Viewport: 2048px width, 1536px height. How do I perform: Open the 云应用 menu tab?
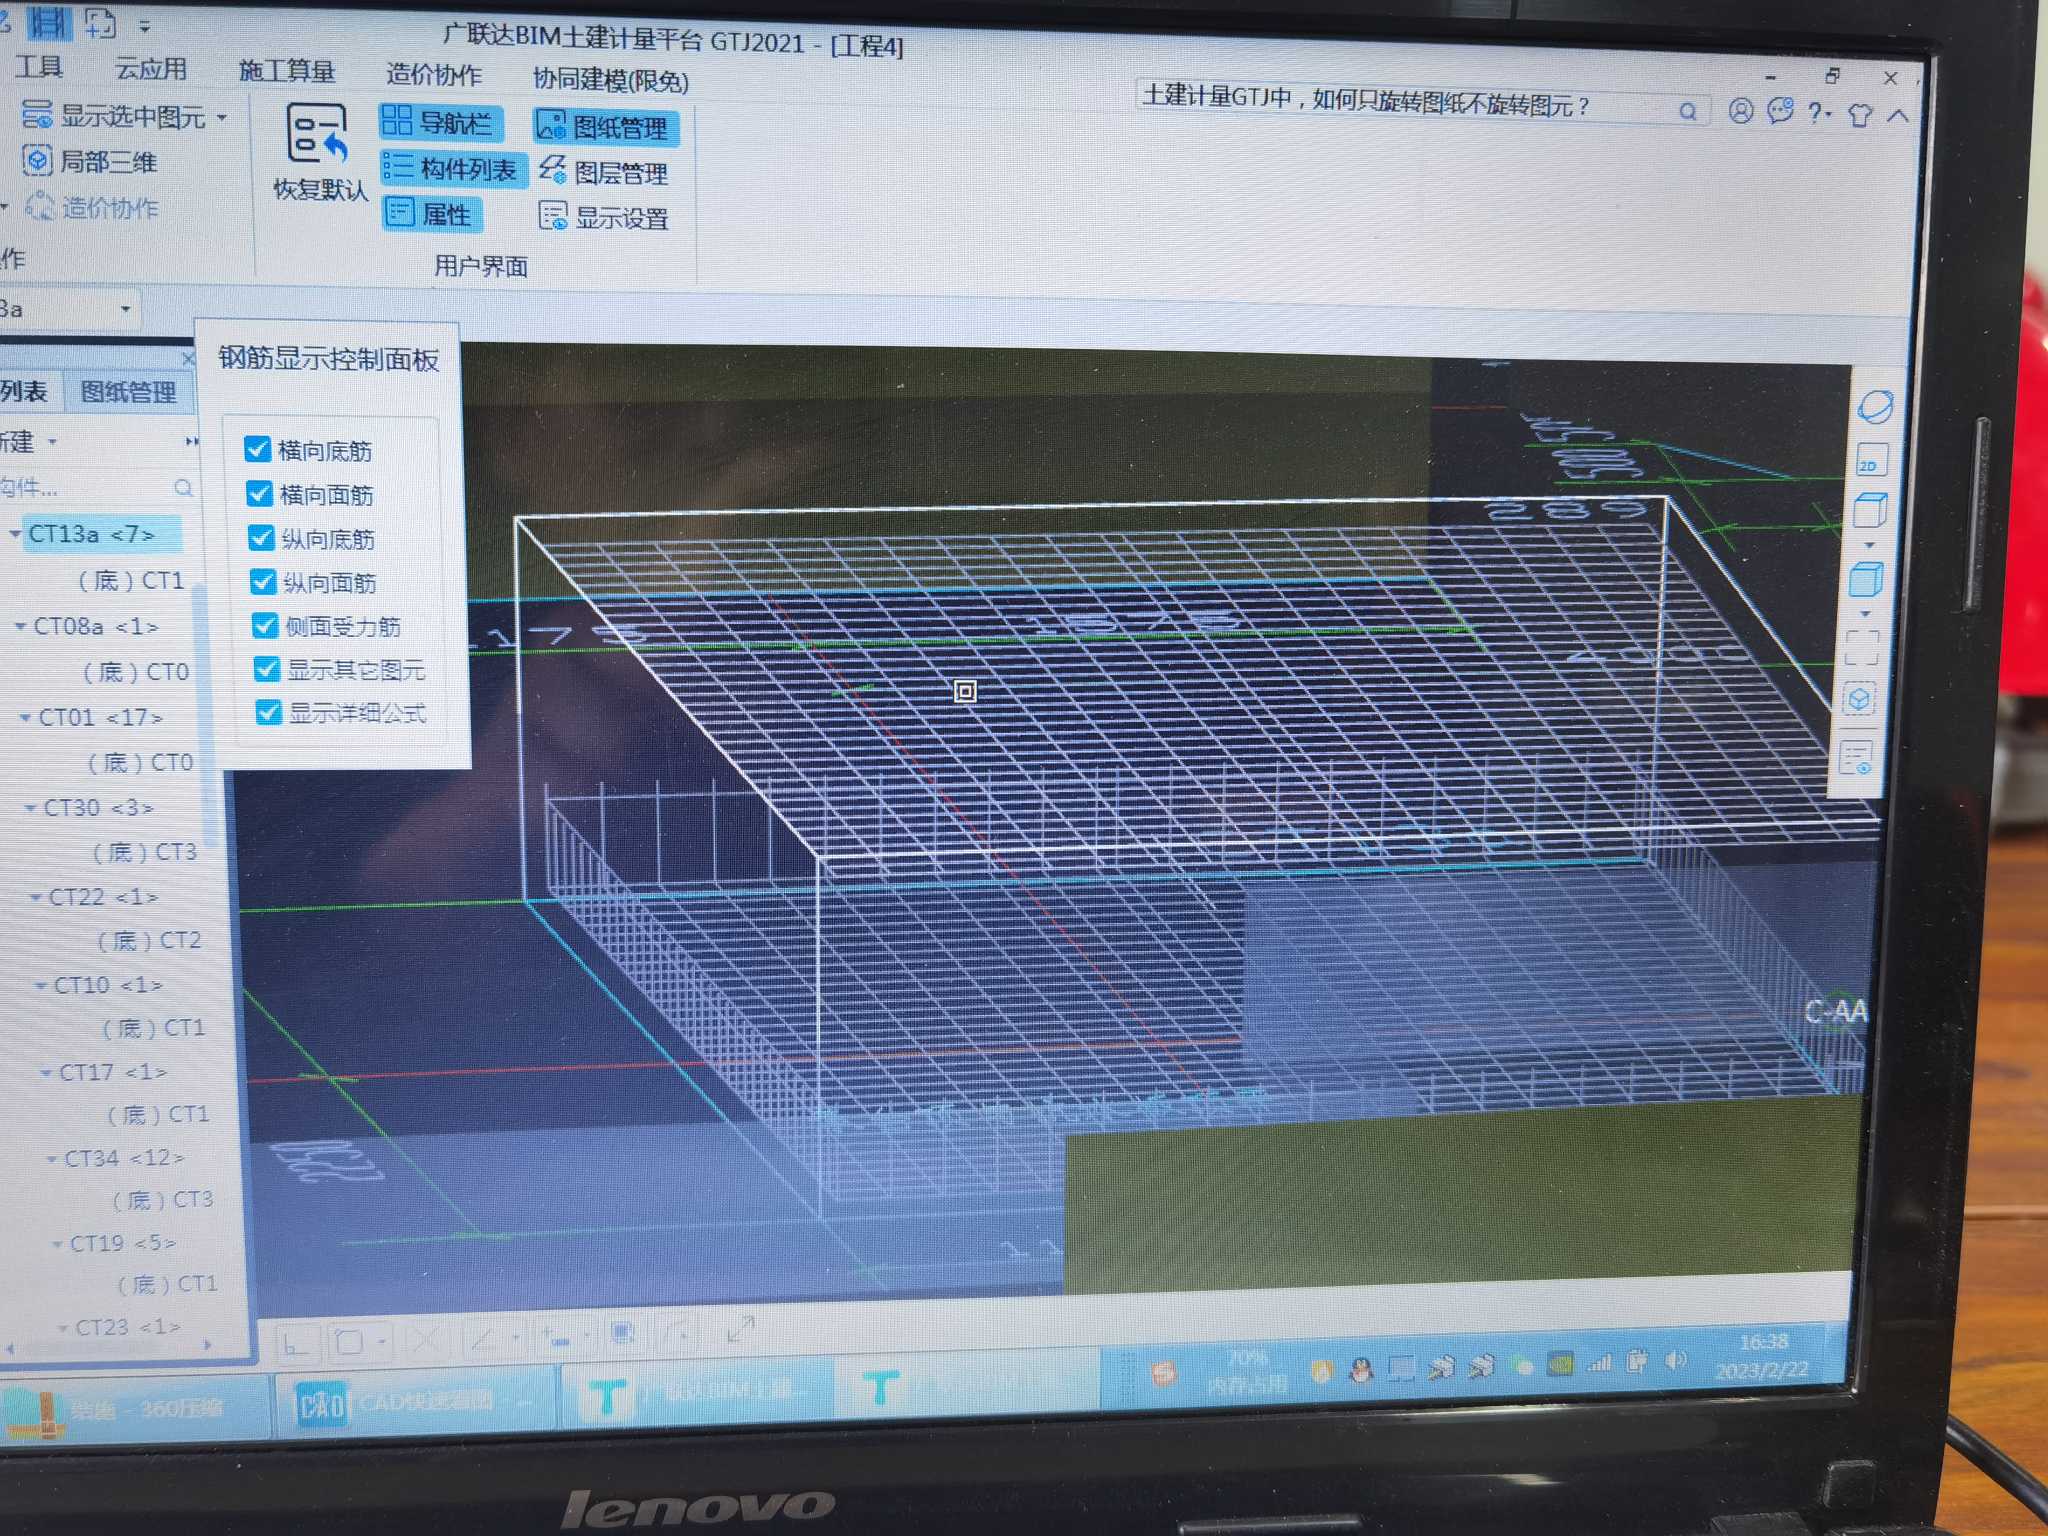pyautogui.click(x=150, y=68)
